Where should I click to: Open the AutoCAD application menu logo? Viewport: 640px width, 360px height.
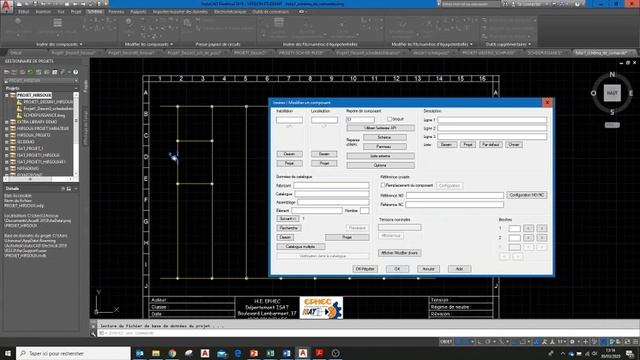(x=6, y=7)
